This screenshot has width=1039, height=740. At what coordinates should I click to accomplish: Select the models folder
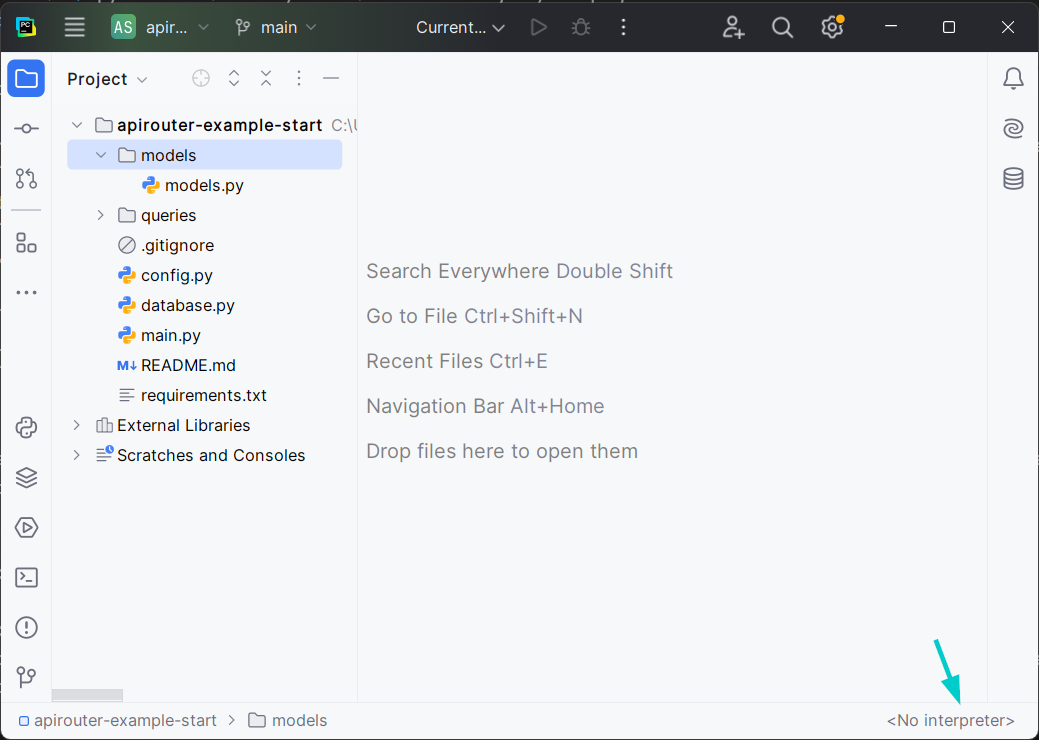[x=205, y=155]
